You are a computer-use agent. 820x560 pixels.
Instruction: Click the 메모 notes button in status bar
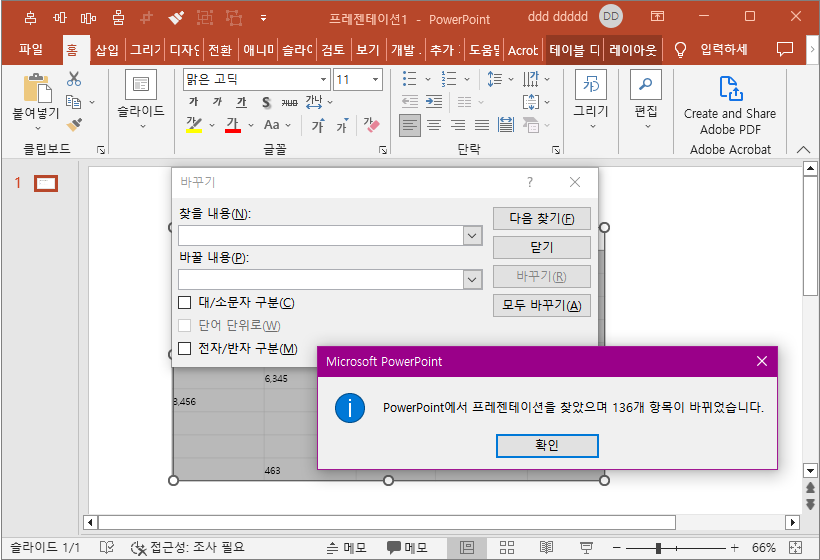(347, 547)
